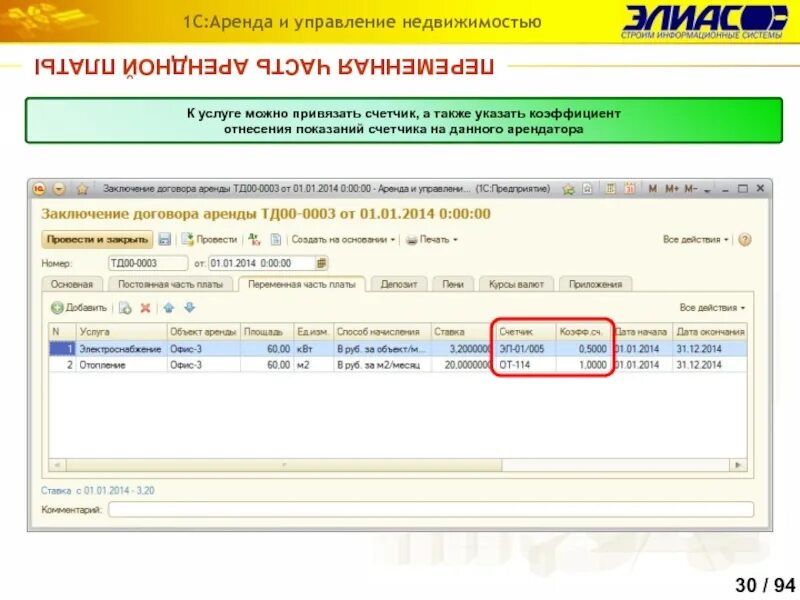Select the 'Переменная часть платы' tab
This screenshot has height=600, width=800.
tap(302, 284)
